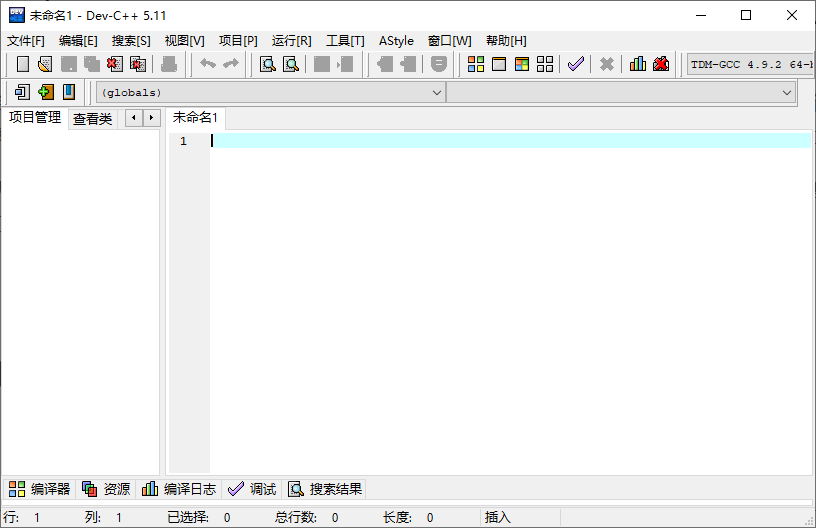Expand the empty member function dropdown
816x528 pixels.
(x=787, y=92)
